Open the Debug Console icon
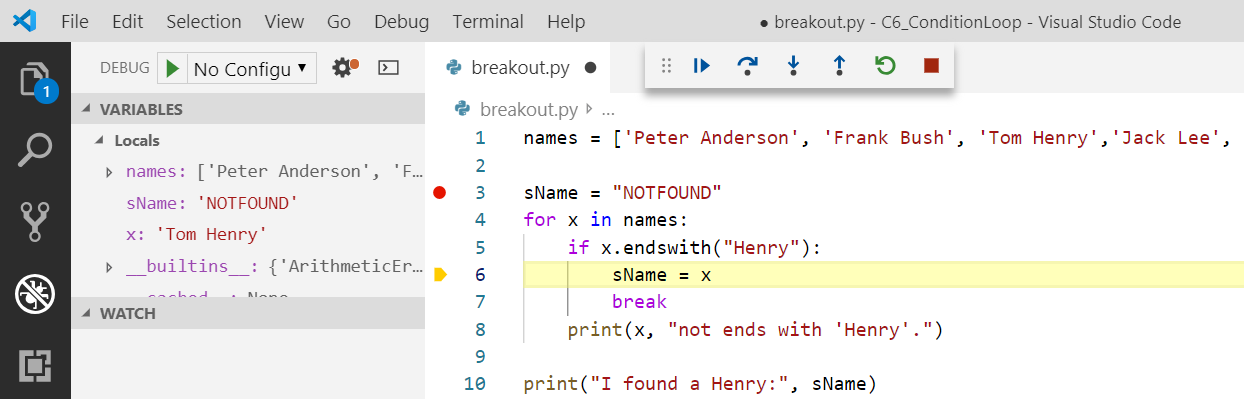 click(x=388, y=68)
